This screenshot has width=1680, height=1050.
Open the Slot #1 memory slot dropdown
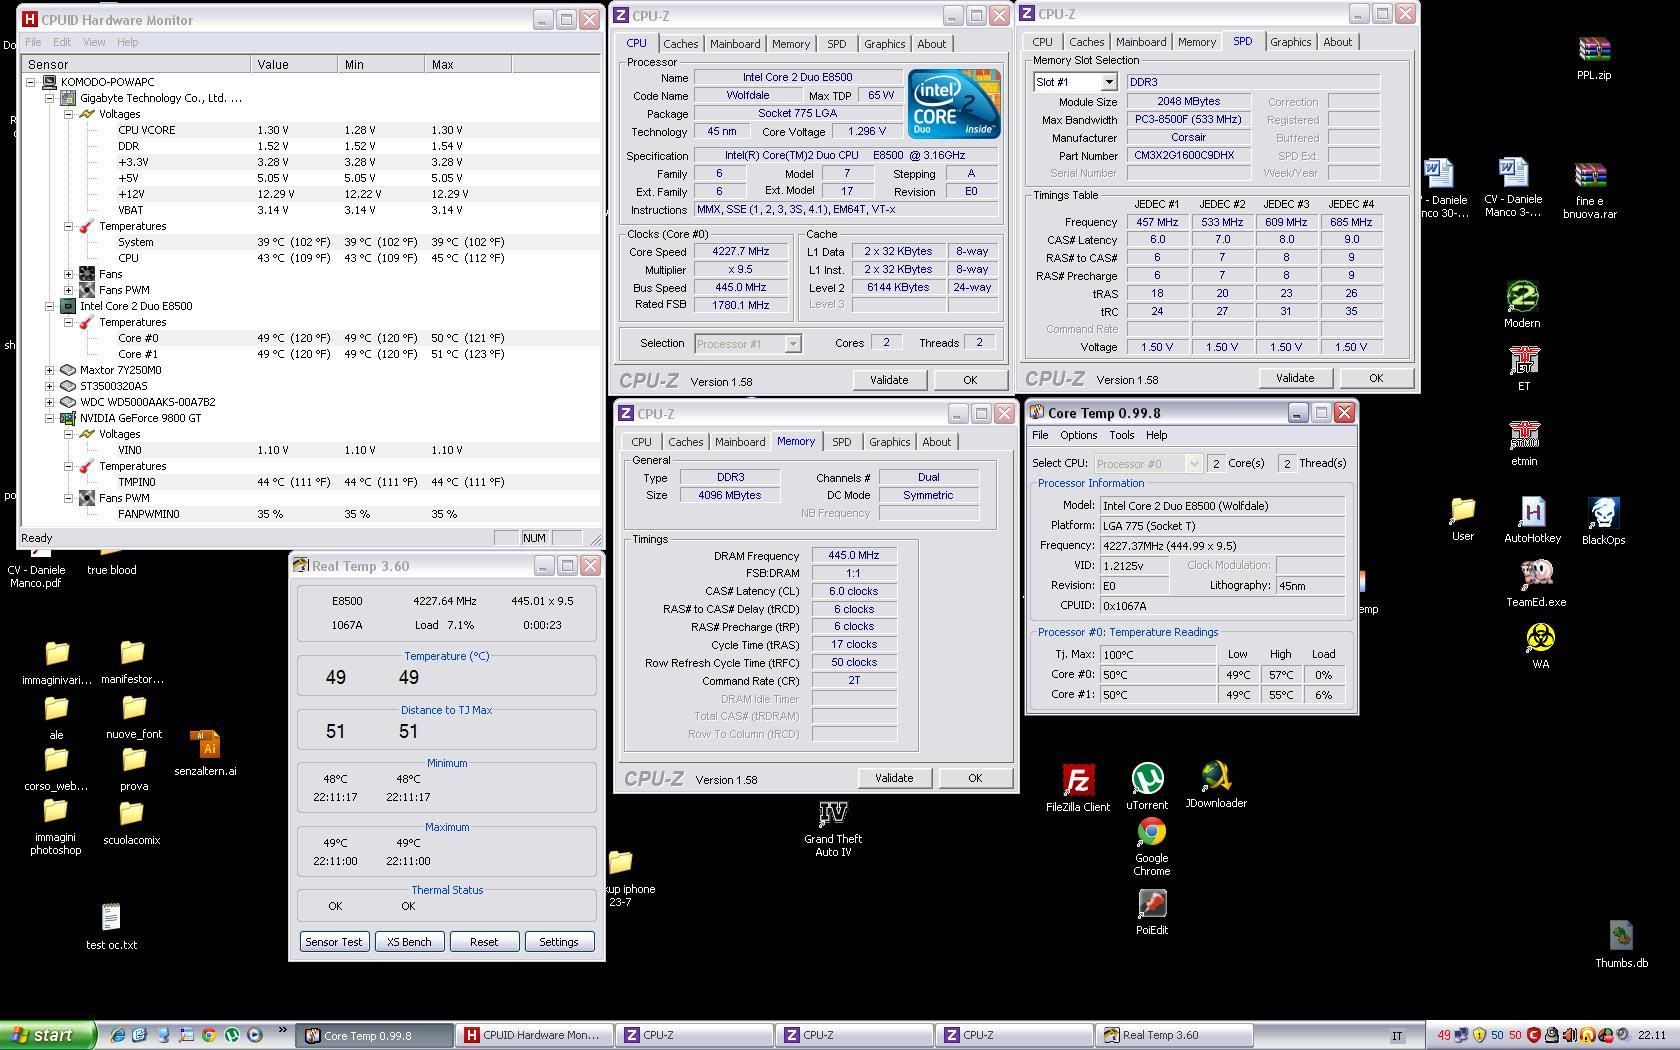1108,82
